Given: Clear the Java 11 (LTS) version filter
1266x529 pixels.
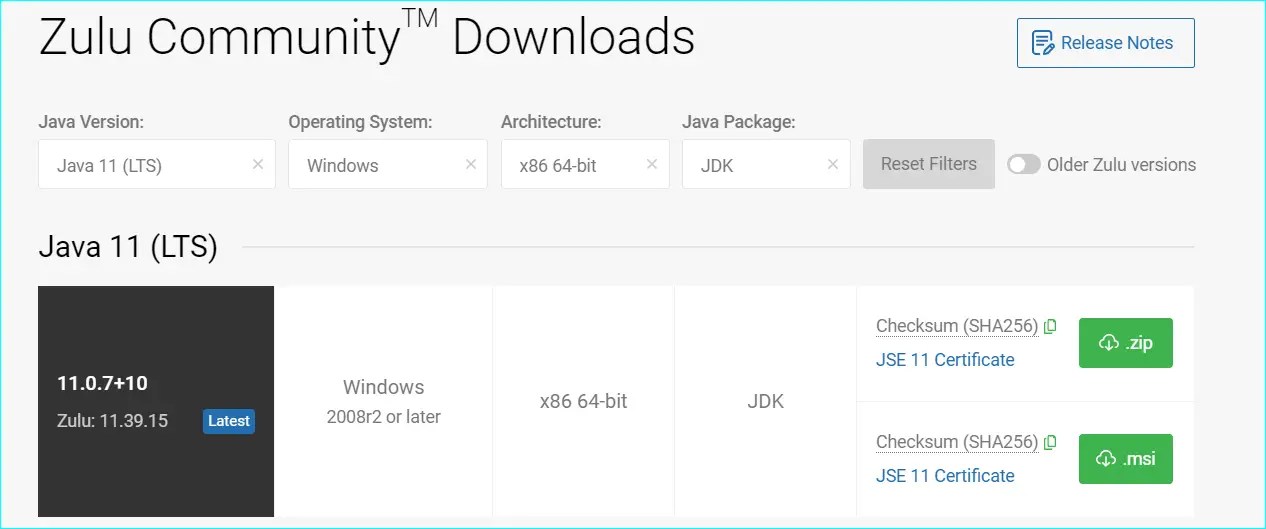Looking at the screenshot, I should [258, 165].
